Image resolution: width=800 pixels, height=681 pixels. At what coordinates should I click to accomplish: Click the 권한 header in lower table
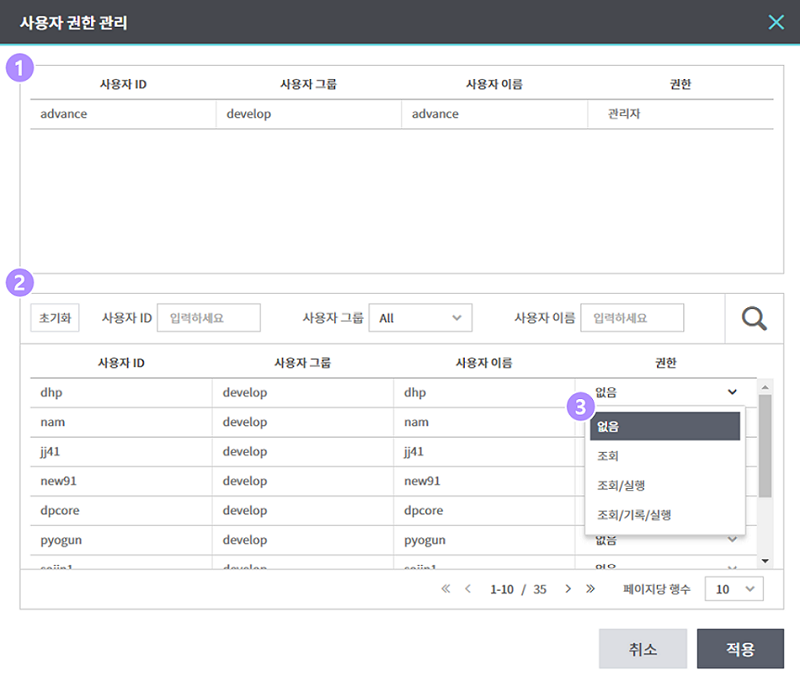click(666, 363)
